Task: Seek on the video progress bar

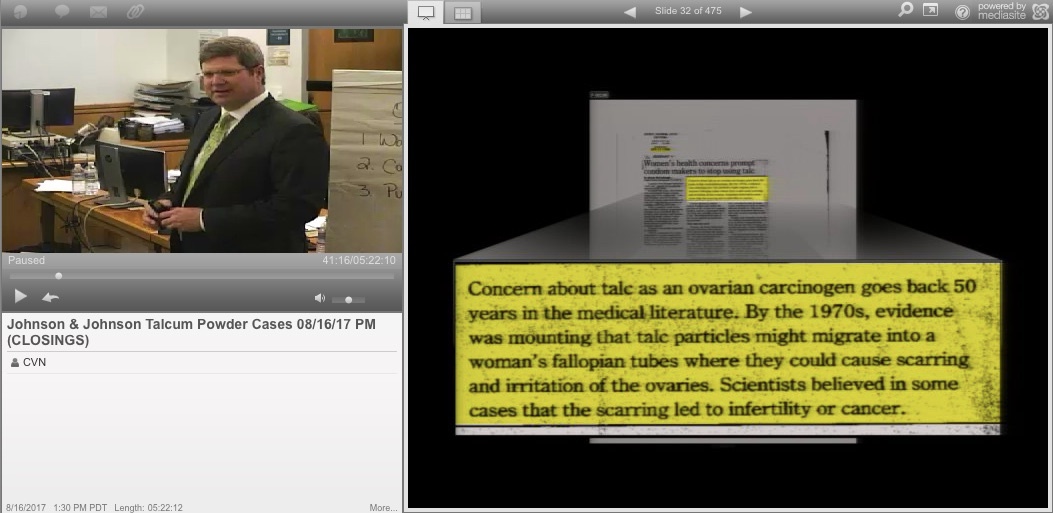Action: coord(201,275)
